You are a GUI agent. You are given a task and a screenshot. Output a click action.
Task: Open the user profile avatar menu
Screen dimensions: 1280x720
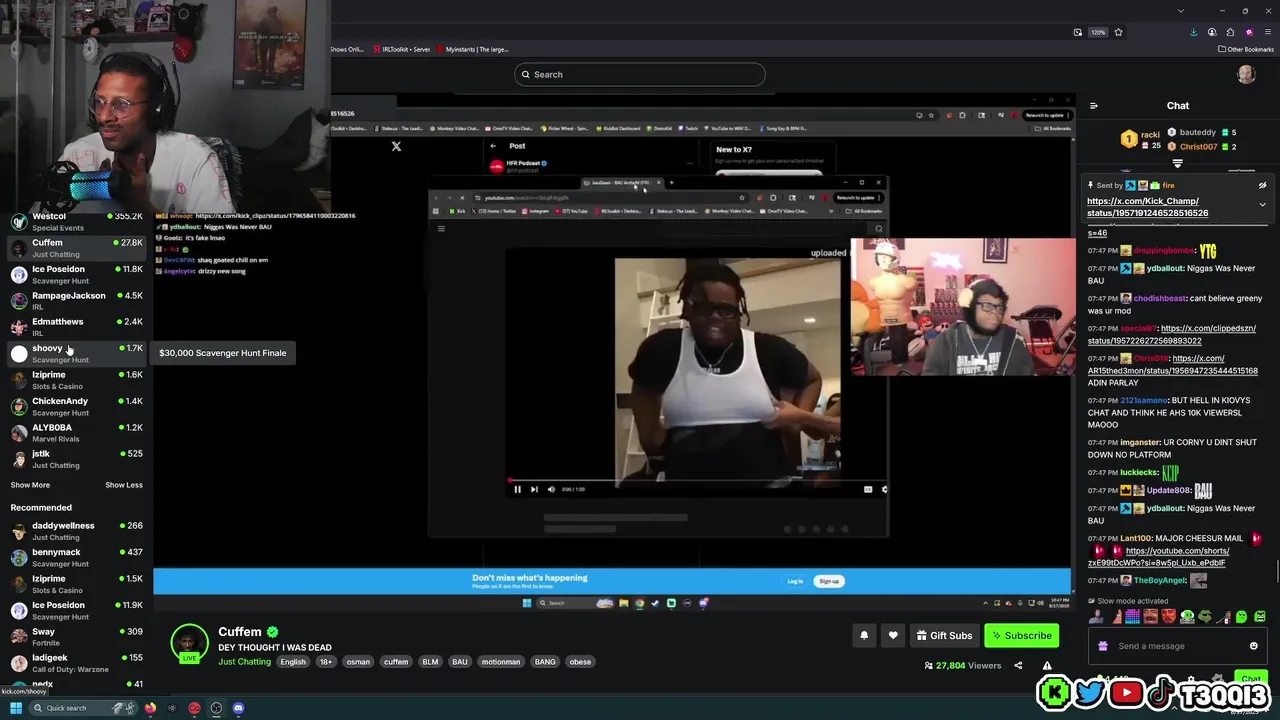1246,74
